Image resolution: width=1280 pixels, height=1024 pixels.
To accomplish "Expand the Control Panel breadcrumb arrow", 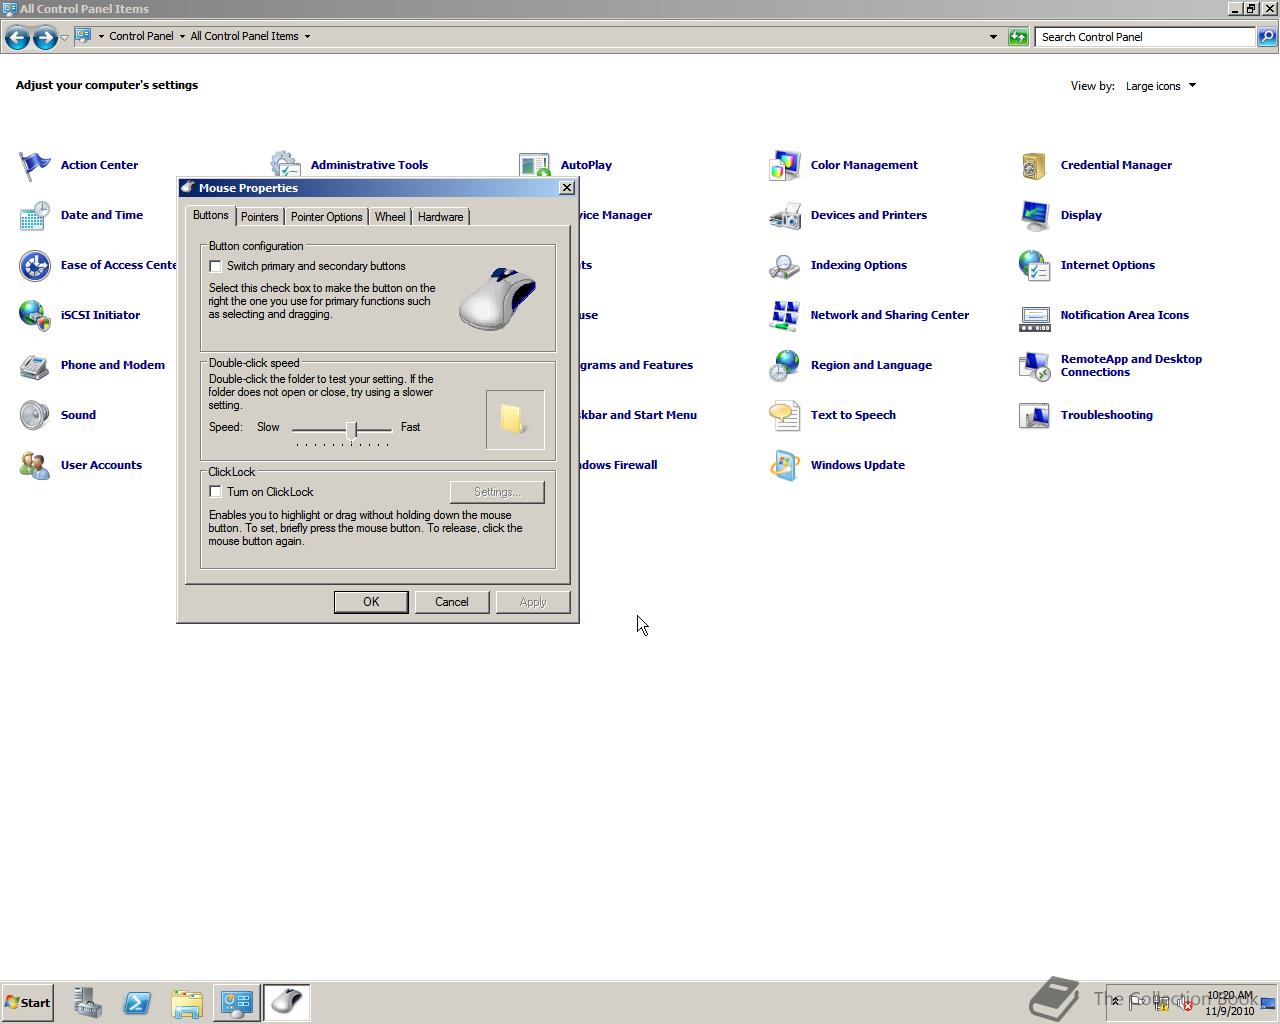I will click(x=182, y=36).
